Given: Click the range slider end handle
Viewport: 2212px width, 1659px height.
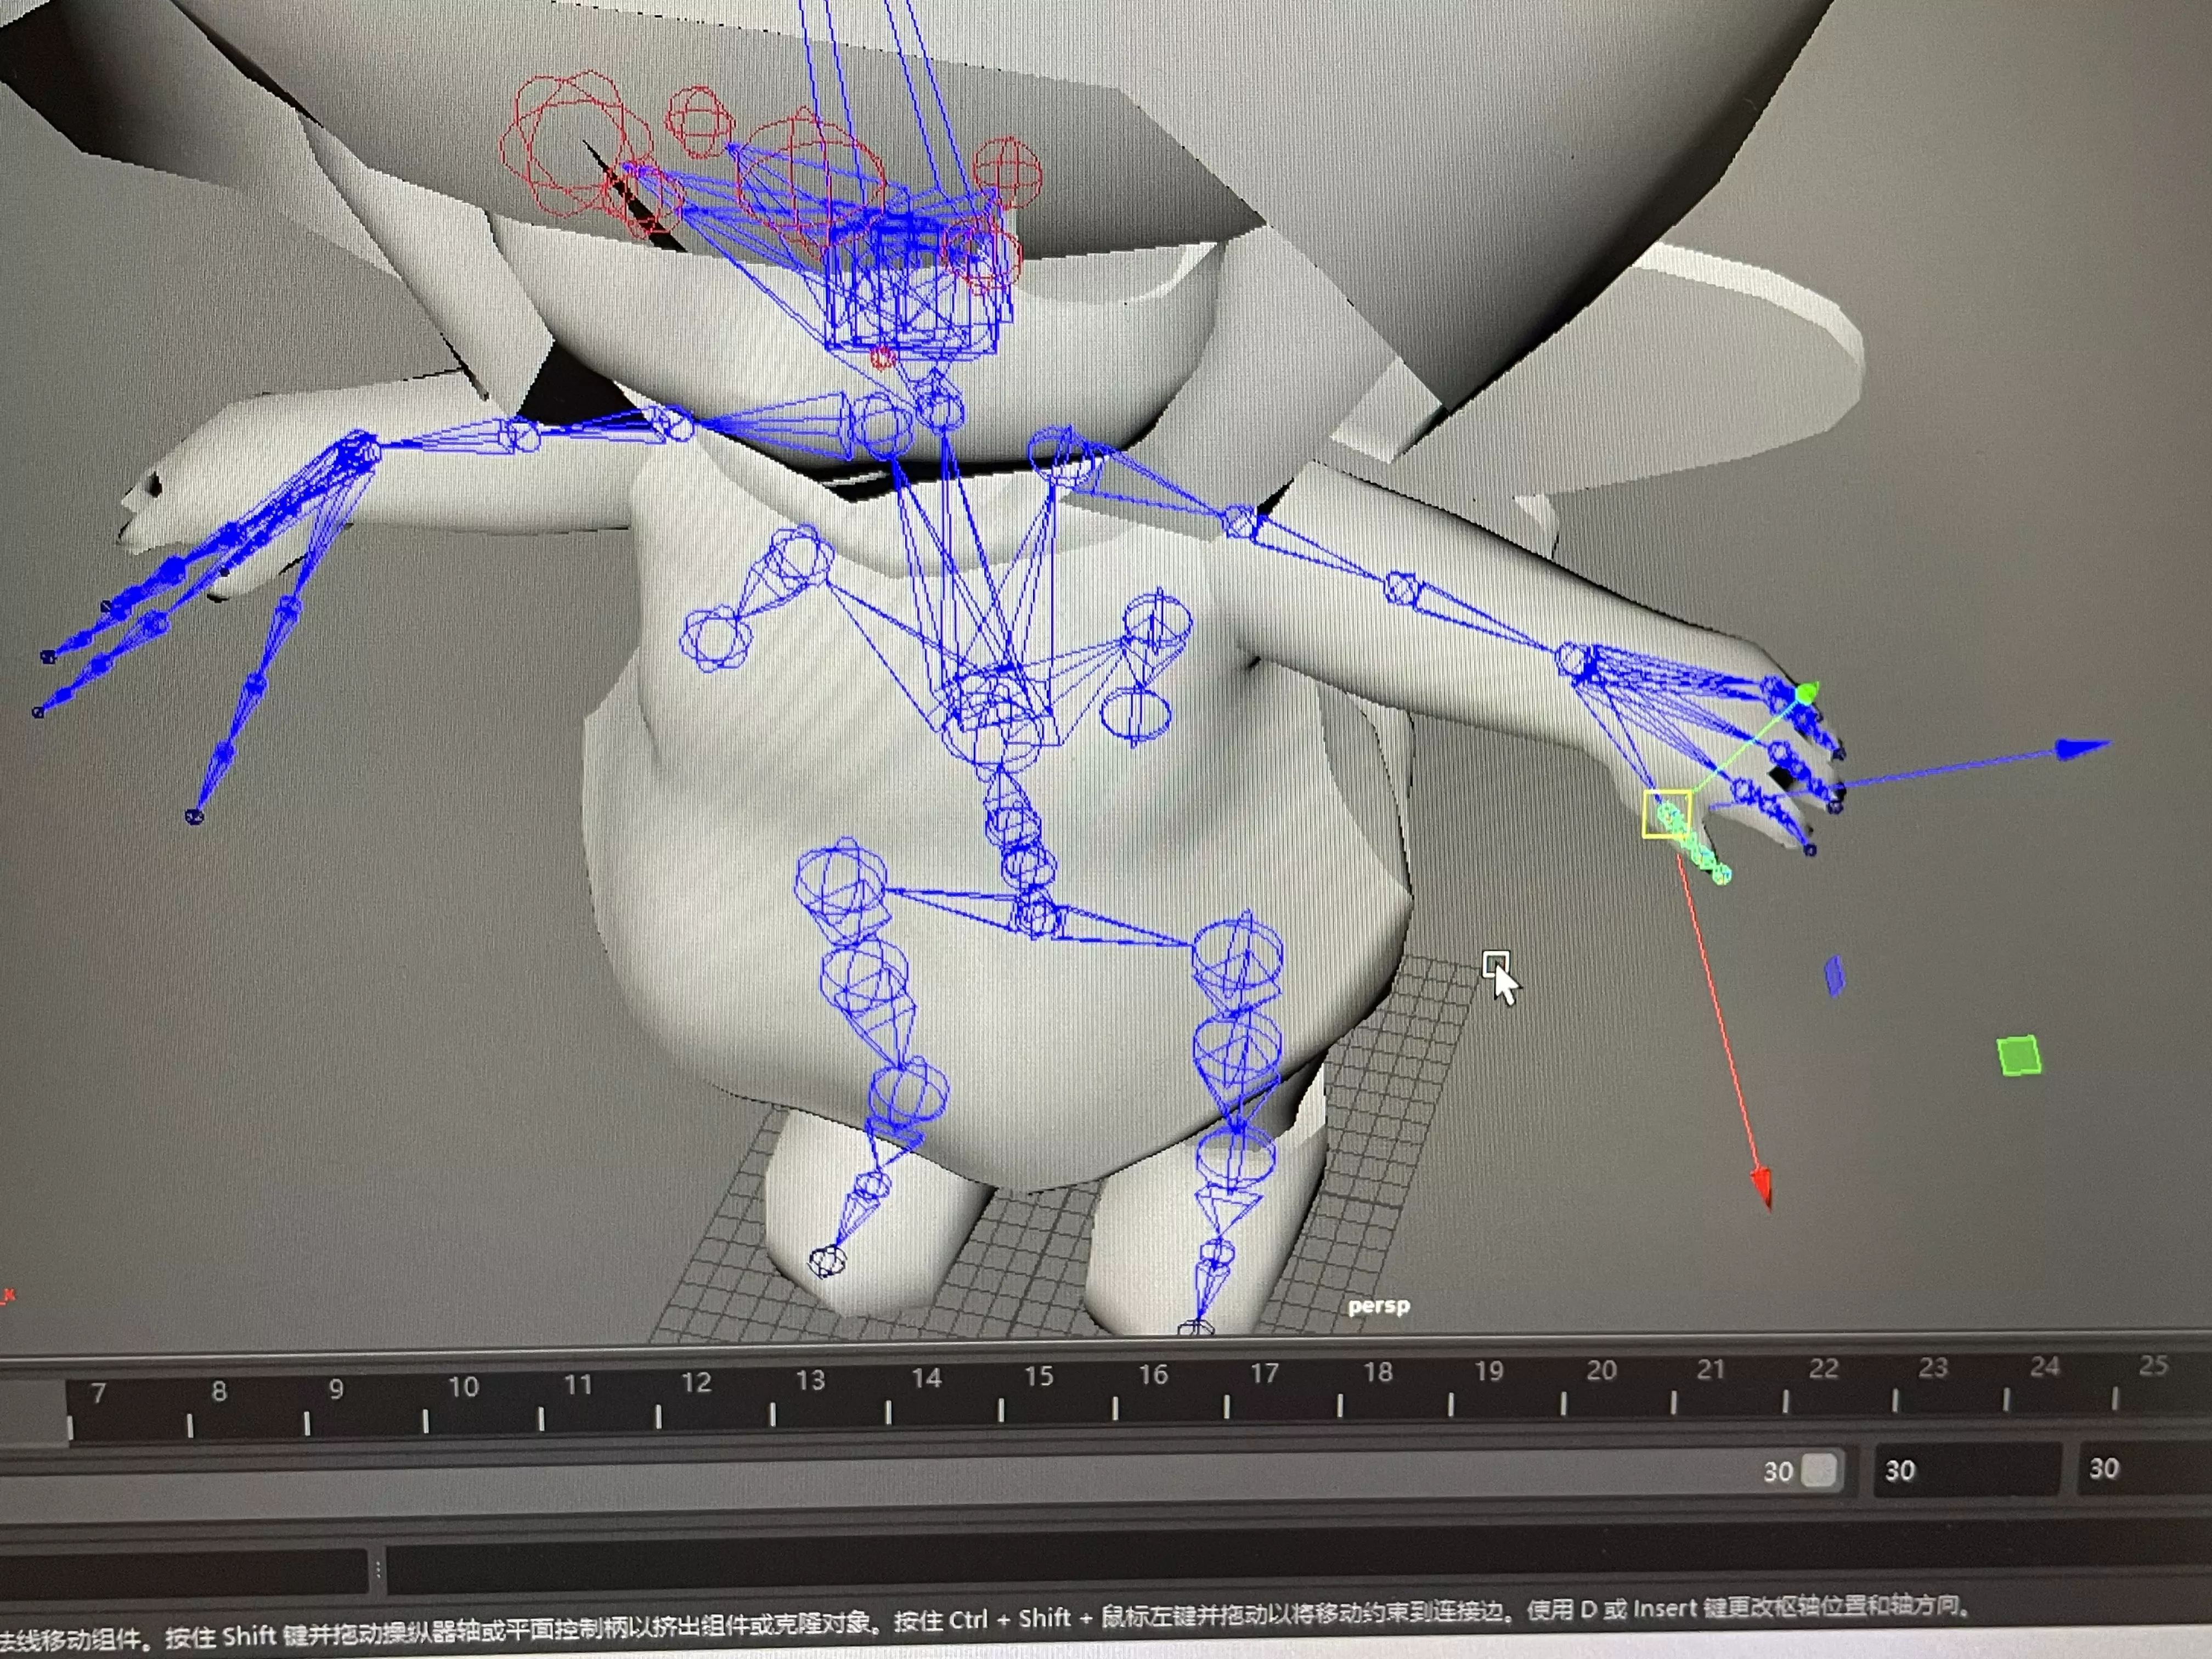Looking at the screenshot, I should tap(1818, 1470).
